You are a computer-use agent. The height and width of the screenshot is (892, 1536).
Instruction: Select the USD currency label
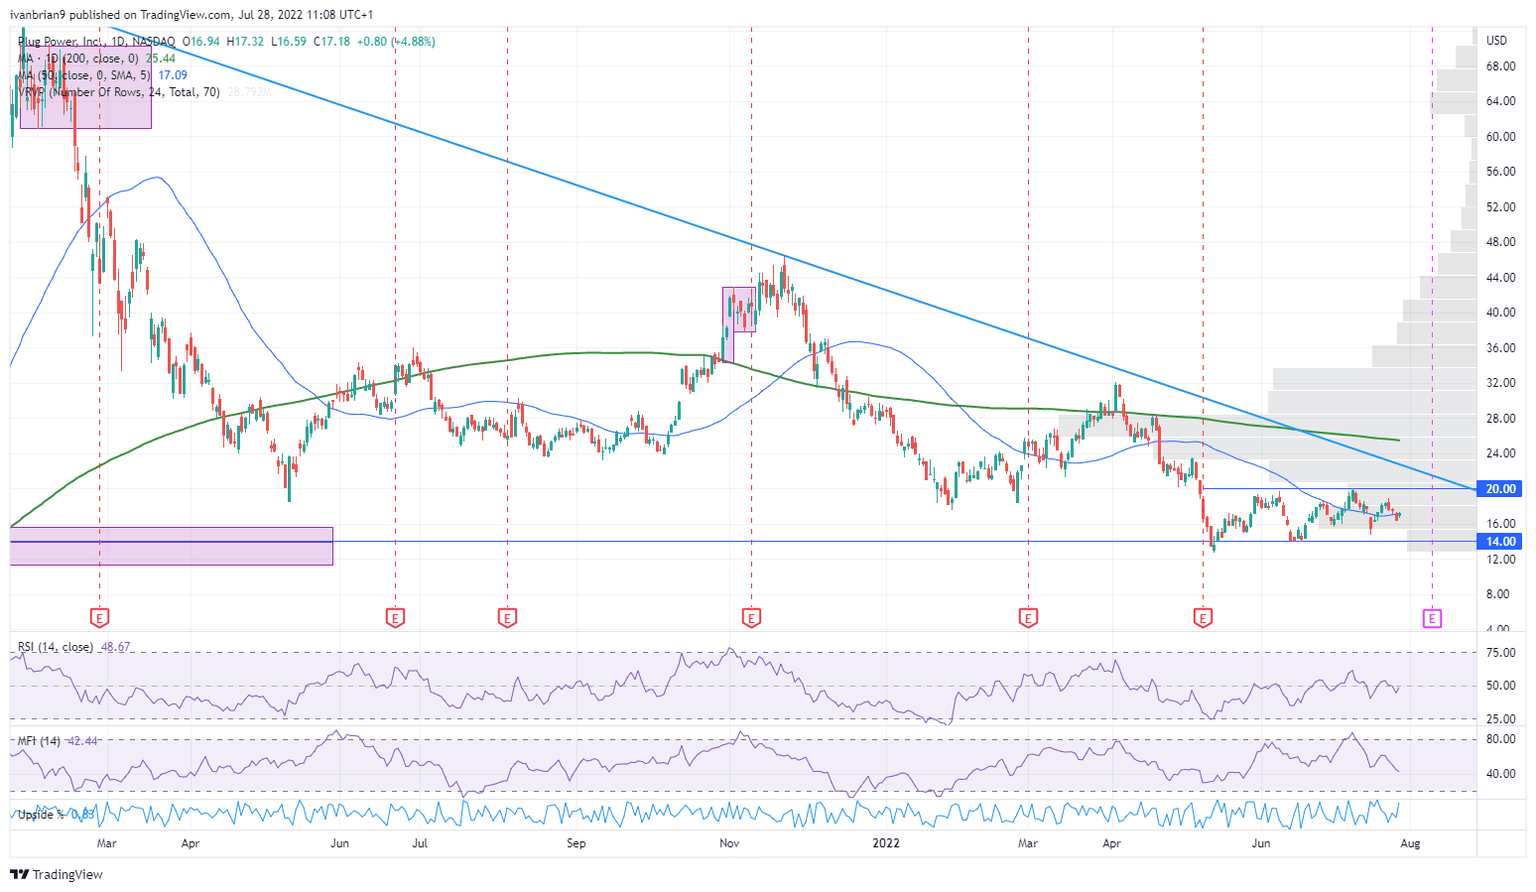pos(1497,41)
